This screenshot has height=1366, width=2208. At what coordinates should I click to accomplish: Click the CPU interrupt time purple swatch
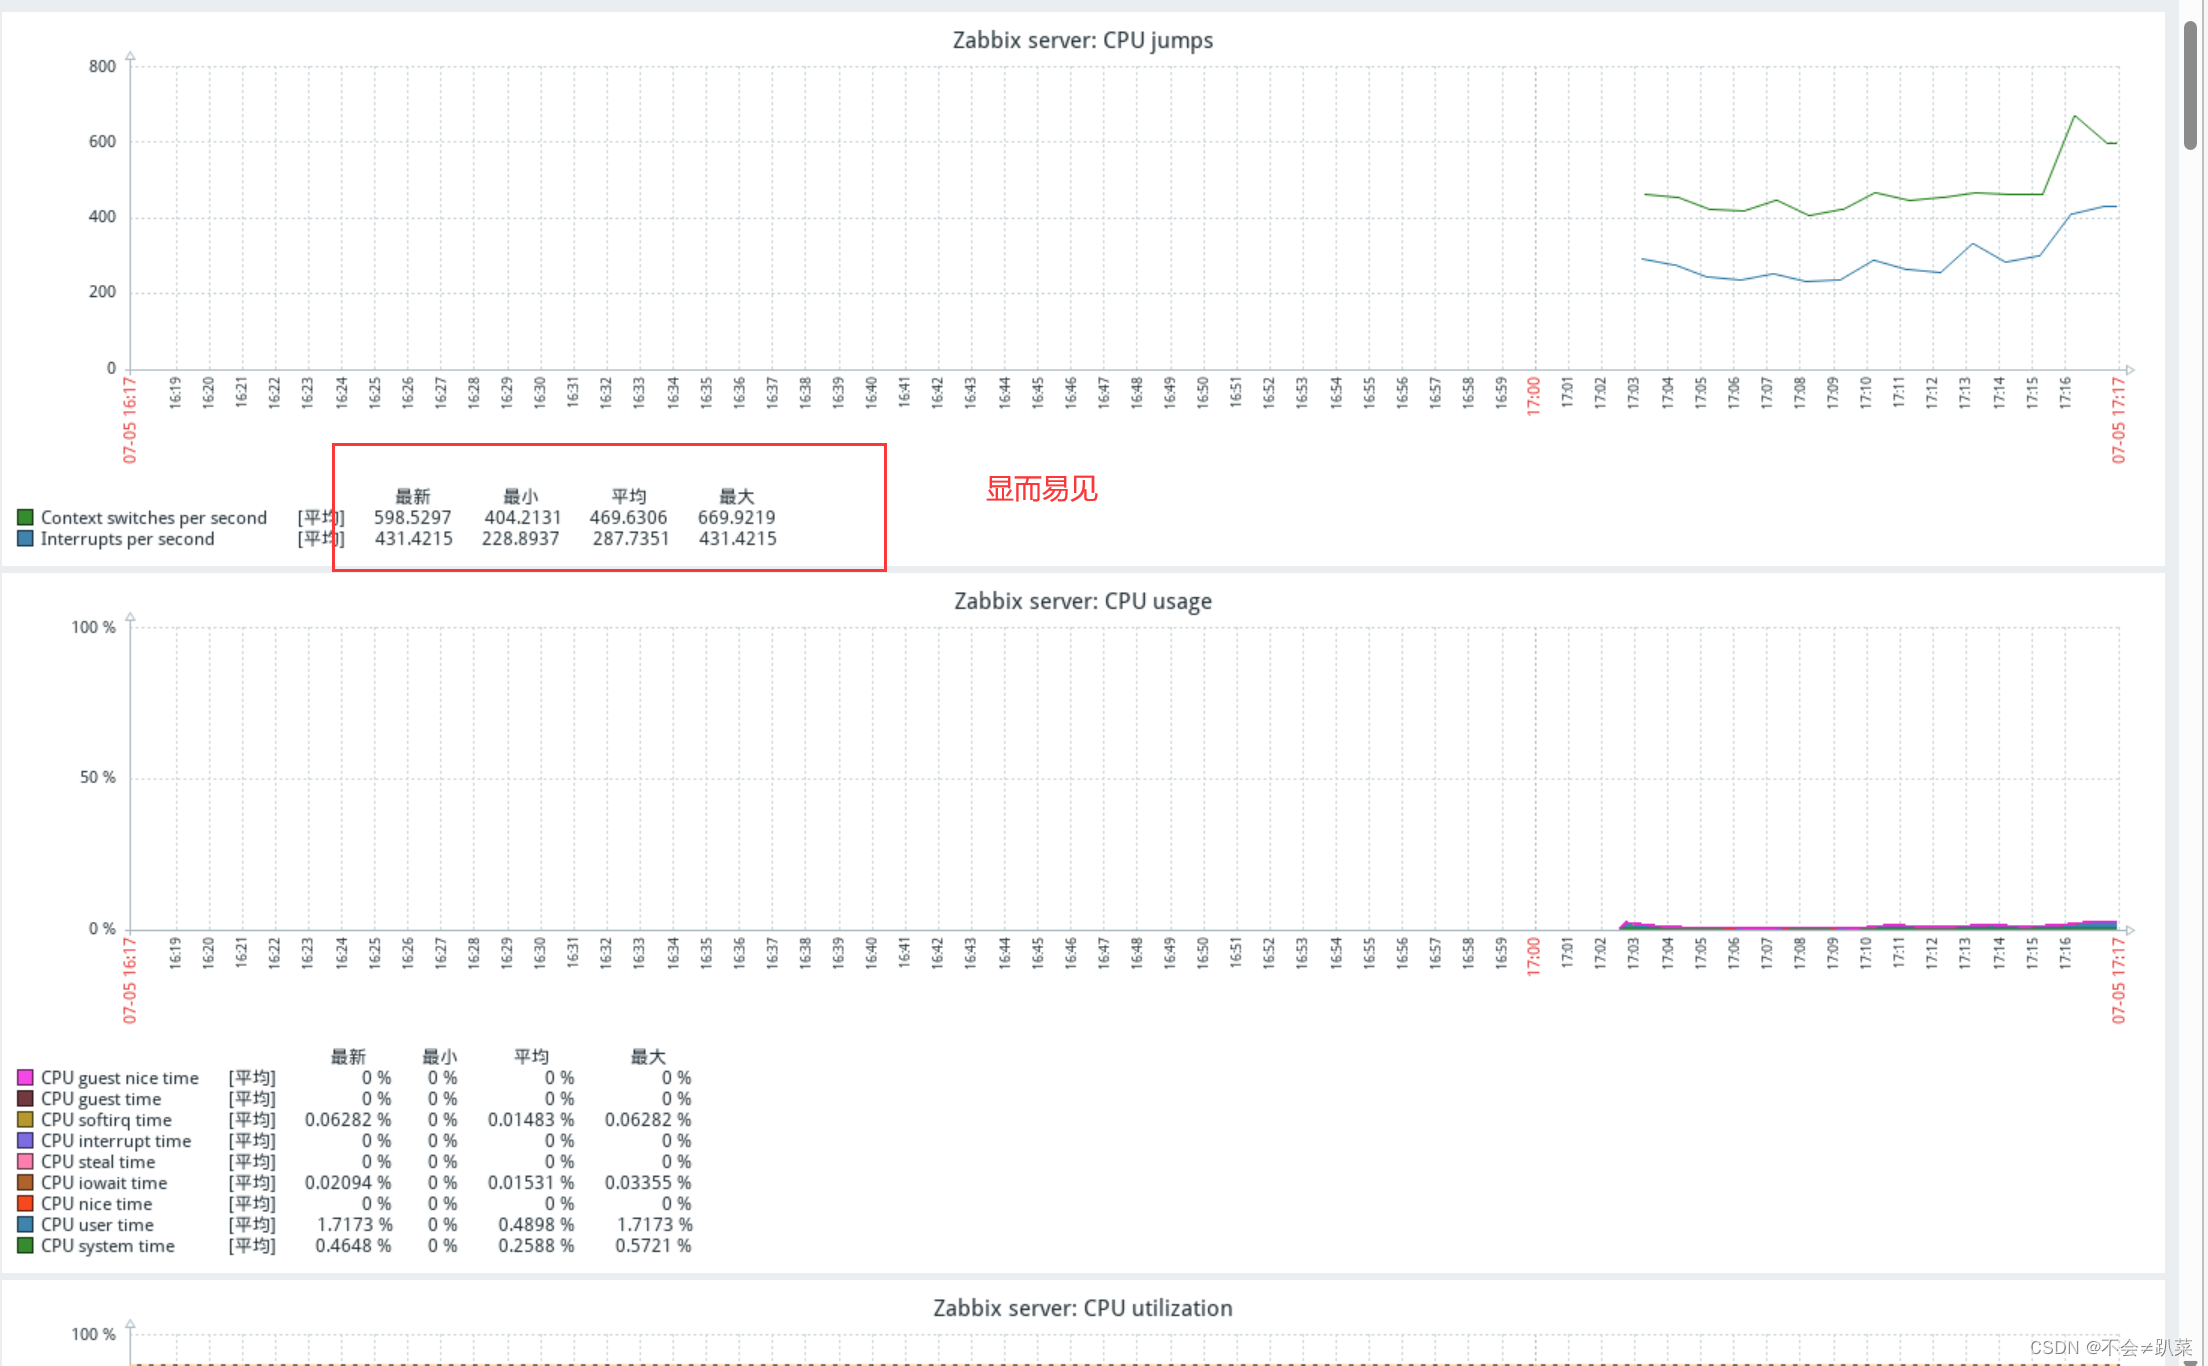25,1140
